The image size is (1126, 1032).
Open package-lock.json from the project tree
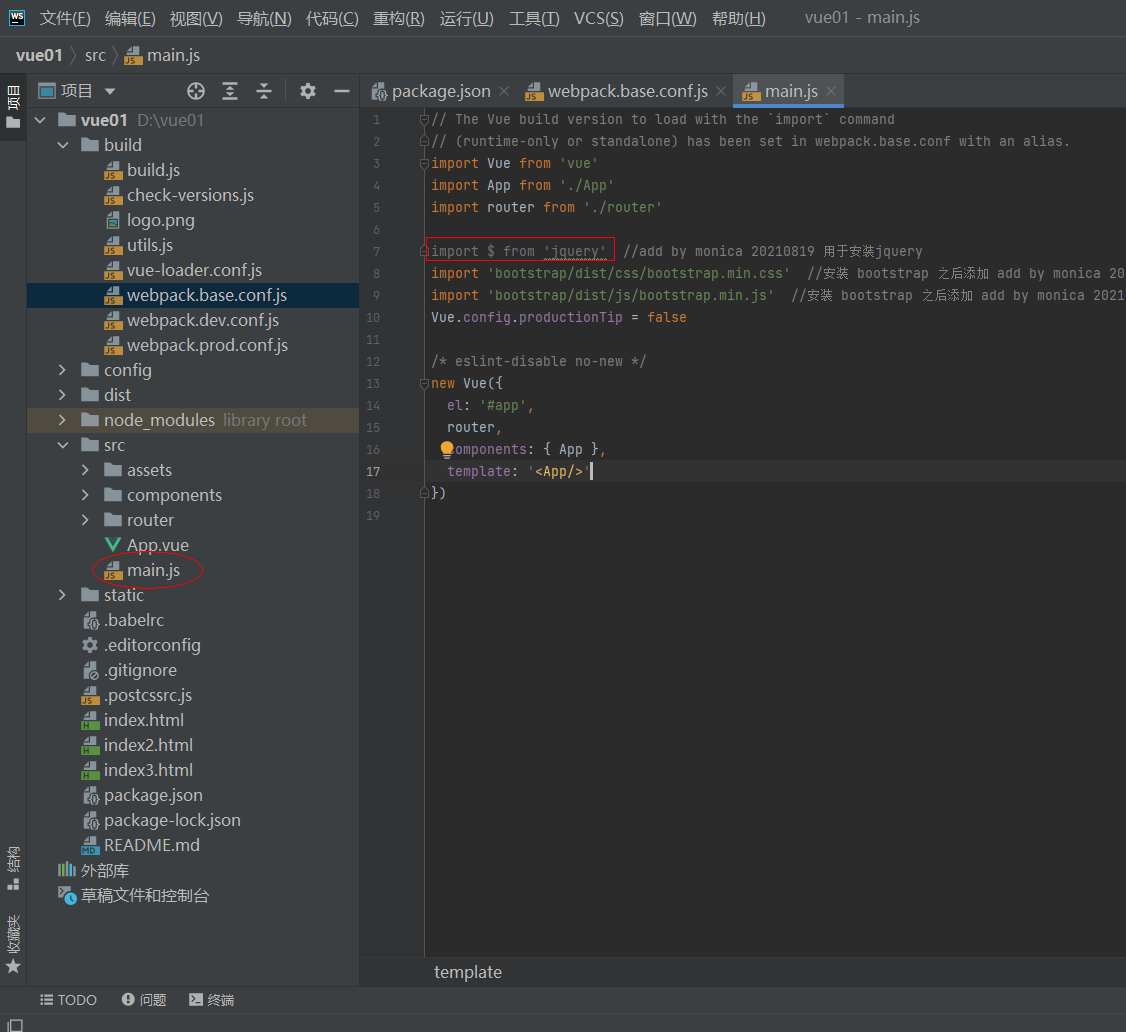pyautogui.click(x=172, y=820)
